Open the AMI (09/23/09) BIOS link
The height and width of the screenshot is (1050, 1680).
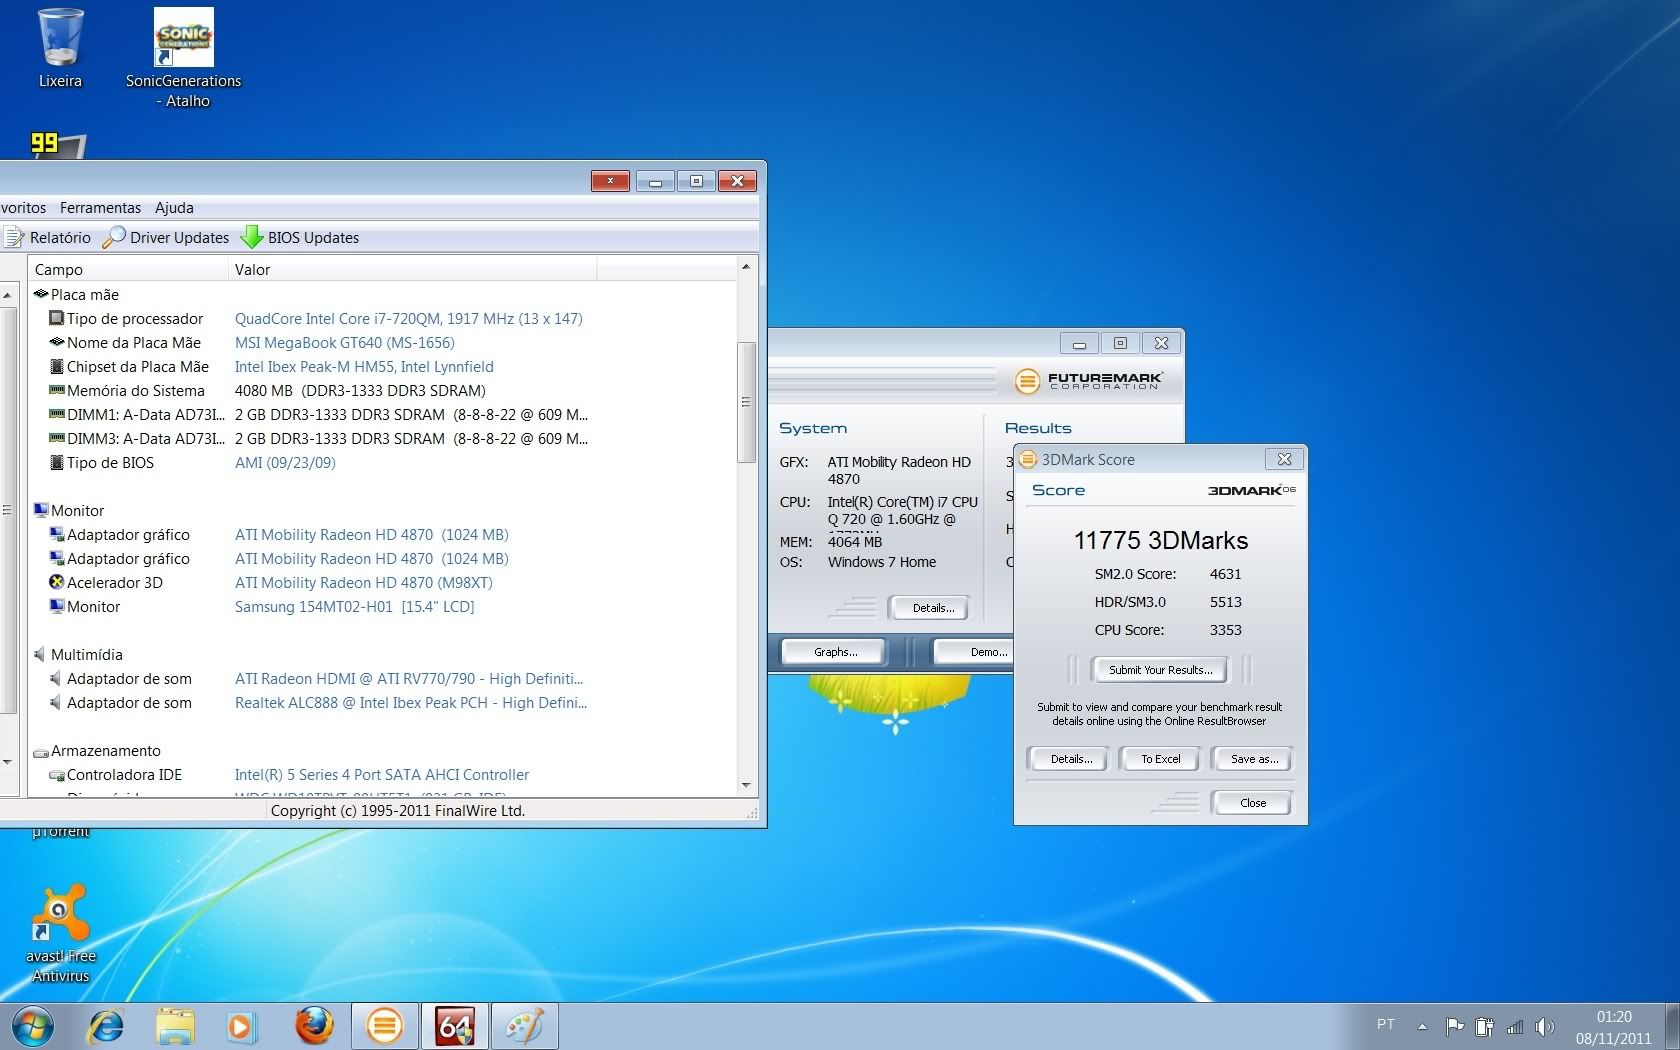click(x=285, y=462)
